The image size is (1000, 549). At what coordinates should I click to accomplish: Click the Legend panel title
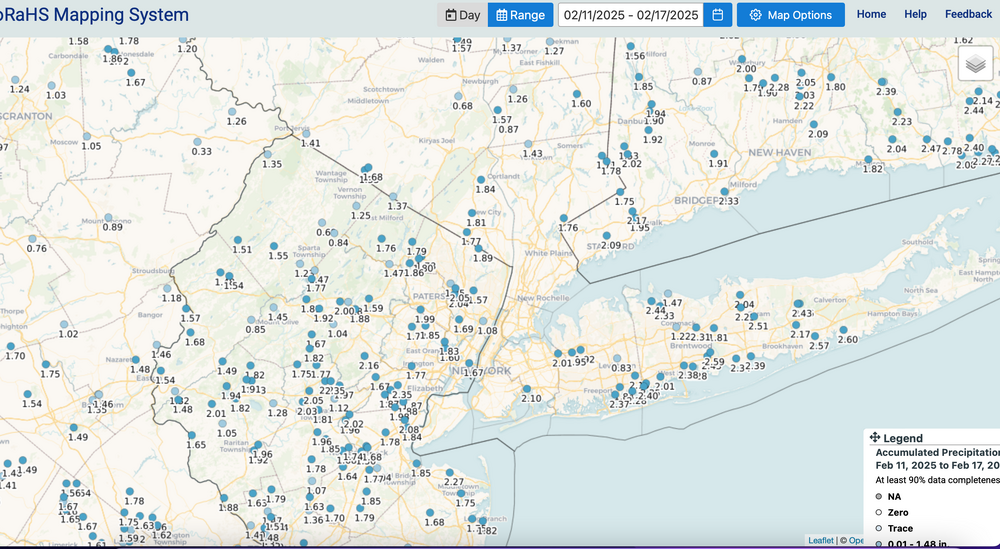902,438
